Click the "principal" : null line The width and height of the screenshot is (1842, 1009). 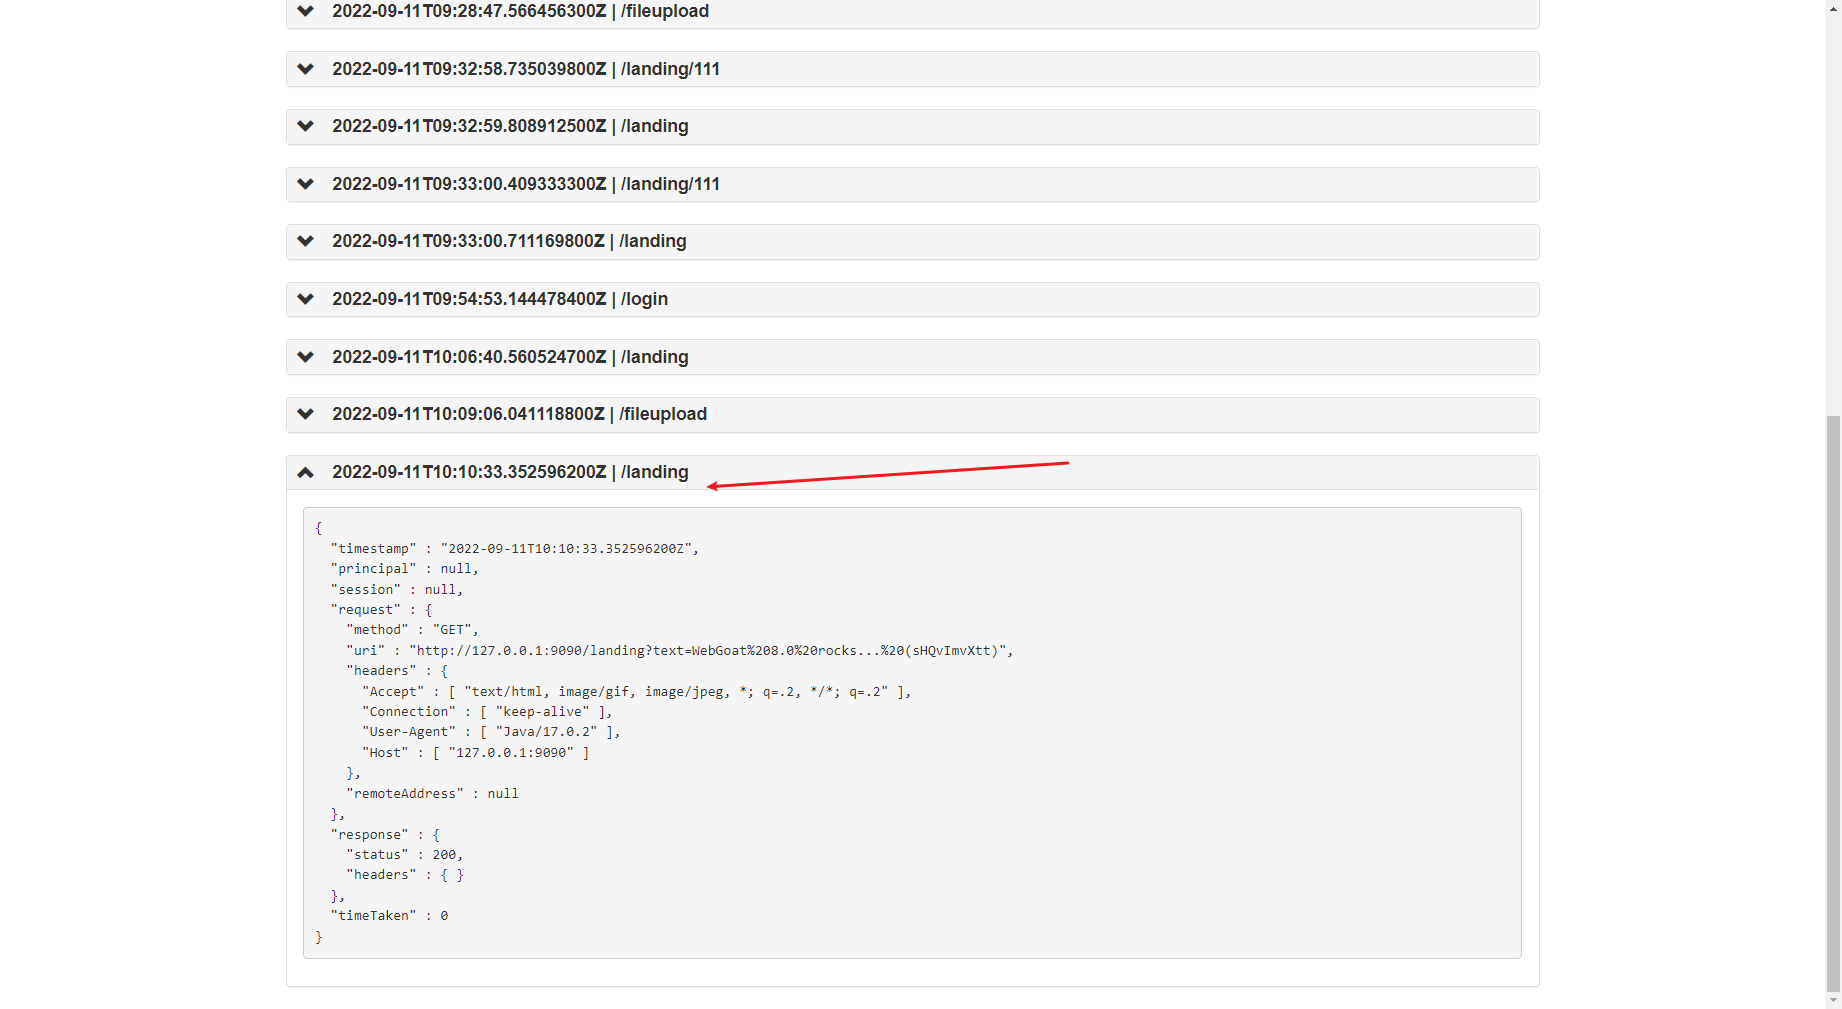405,569
